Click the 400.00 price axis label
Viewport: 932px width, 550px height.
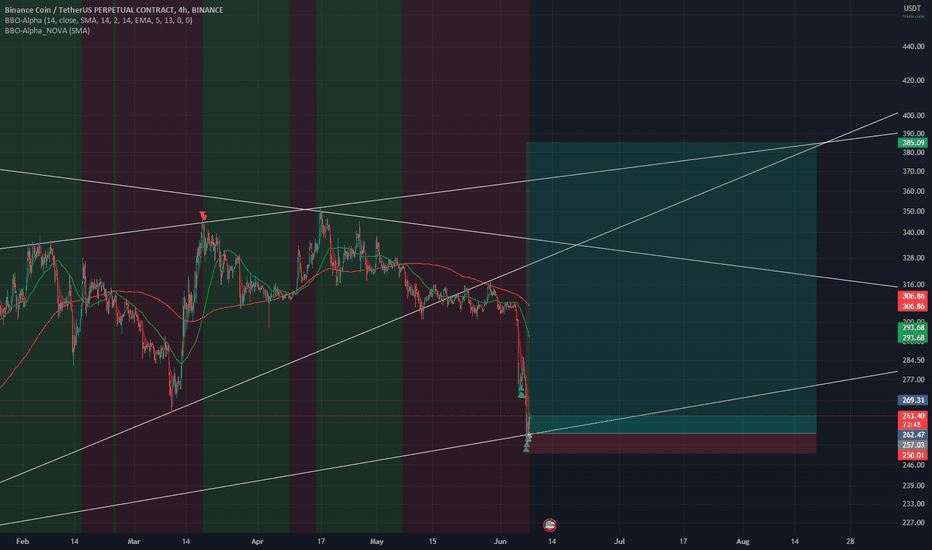912,115
